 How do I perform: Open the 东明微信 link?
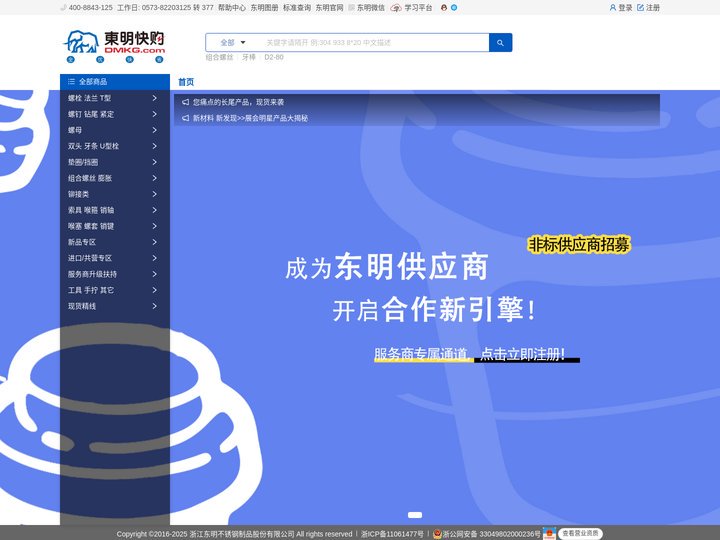[371, 8]
